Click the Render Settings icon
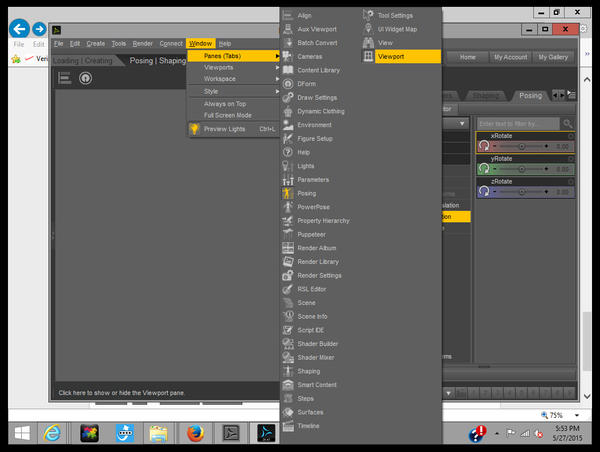The width and height of the screenshot is (600, 452). [x=288, y=276]
